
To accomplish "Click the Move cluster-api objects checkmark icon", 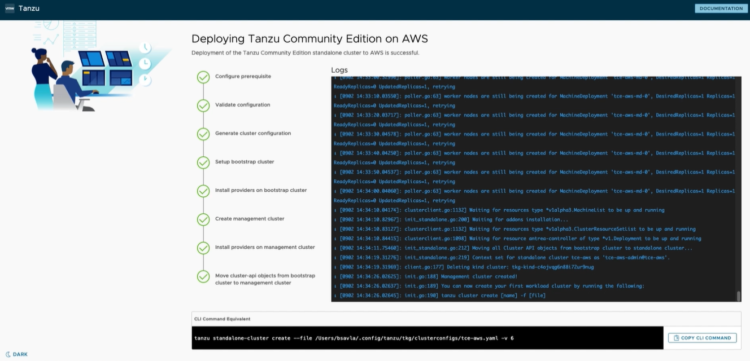I will 203,277.
